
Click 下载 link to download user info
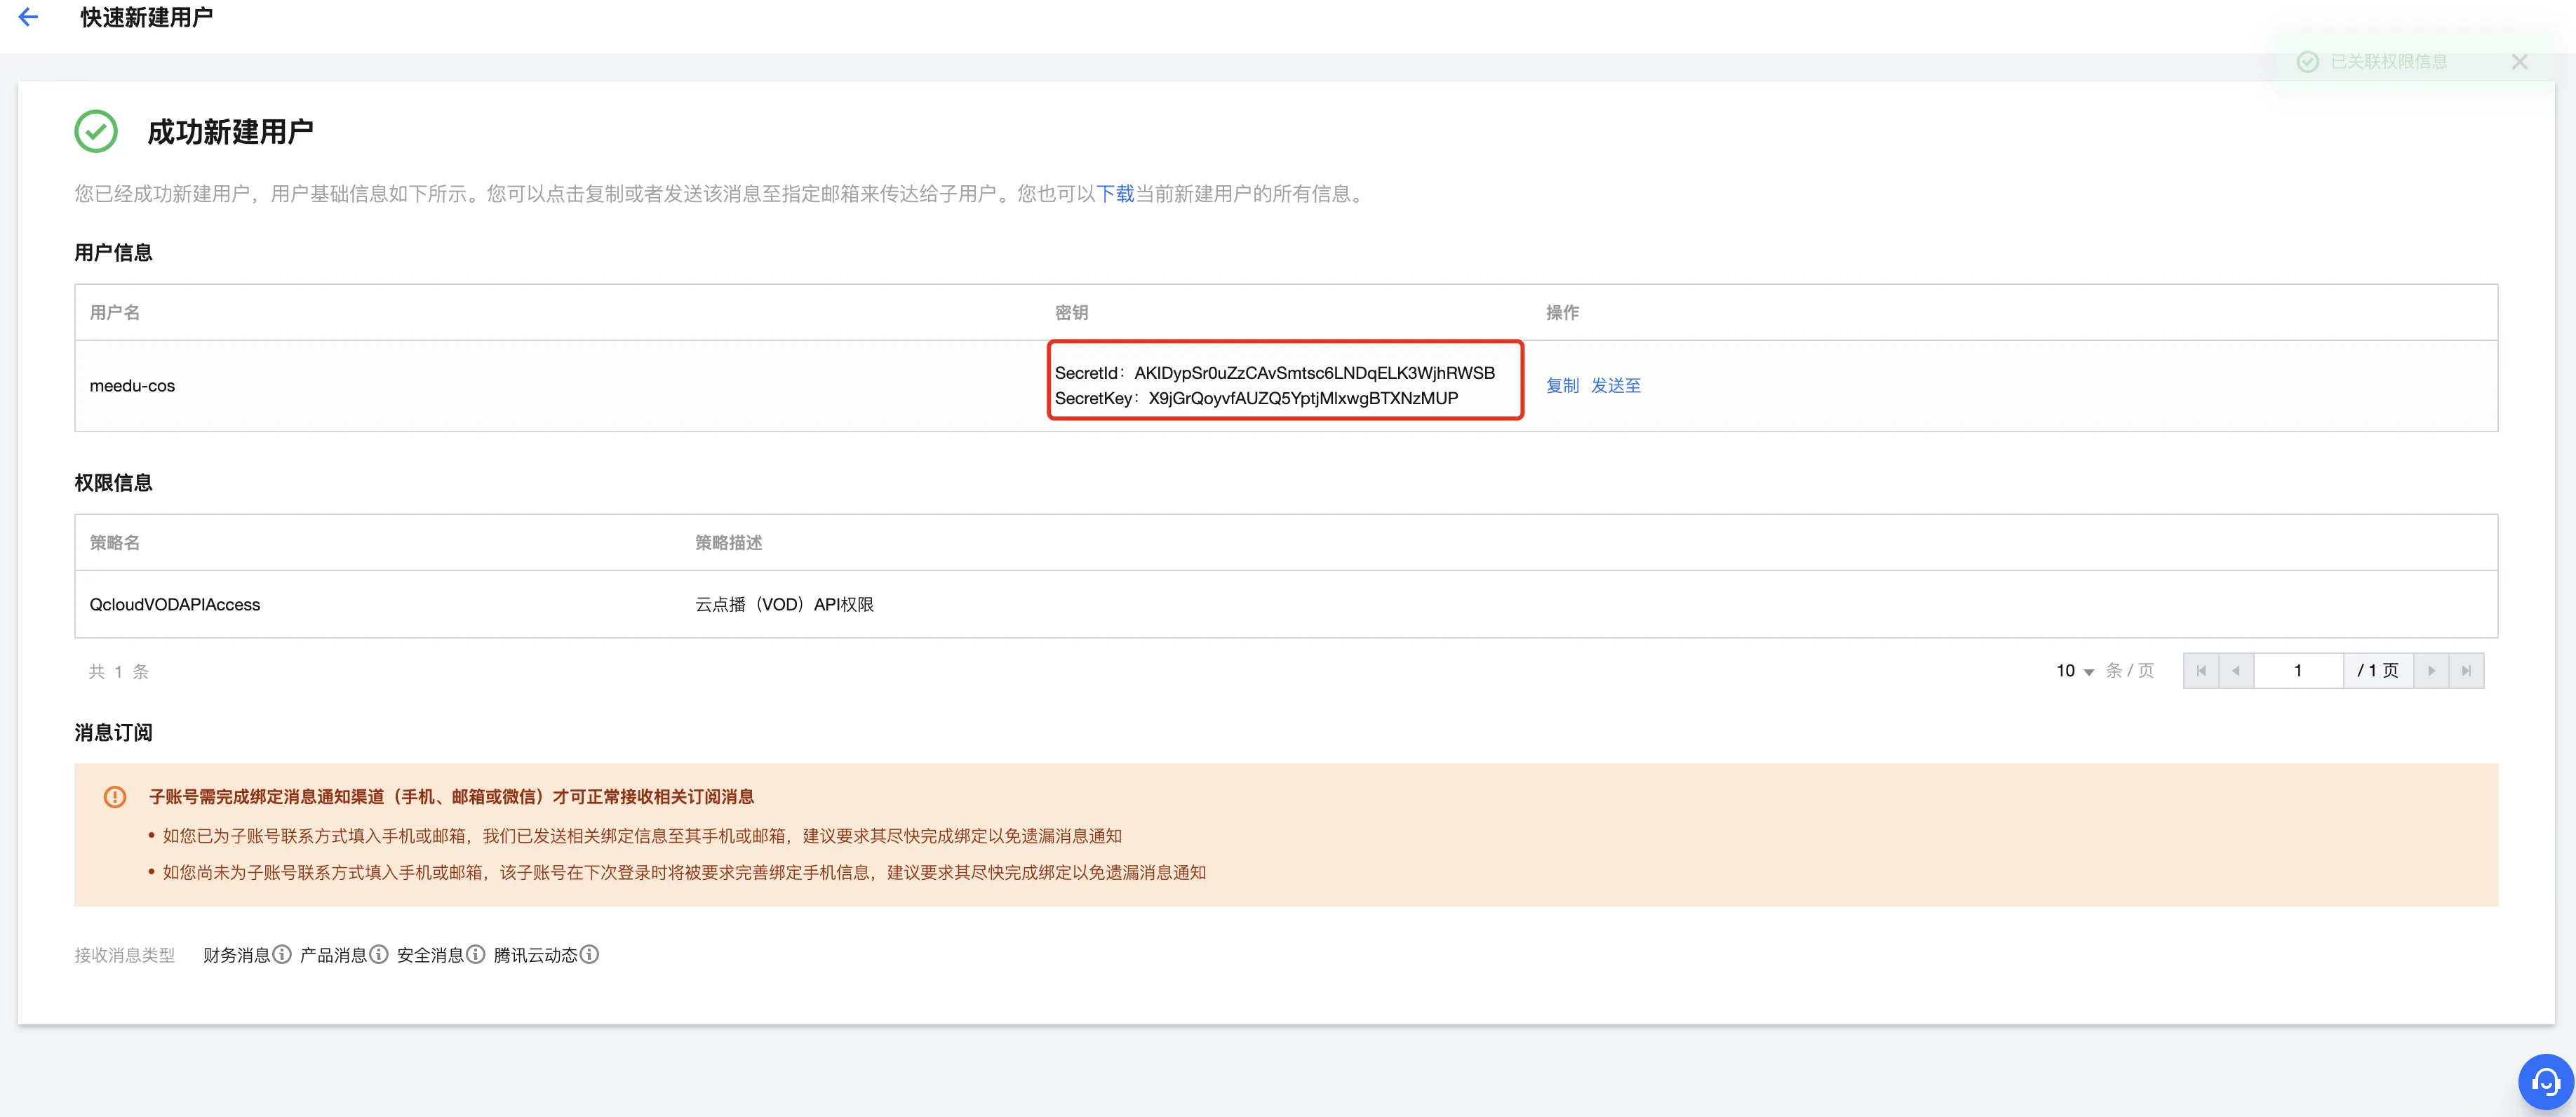click(x=1115, y=194)
